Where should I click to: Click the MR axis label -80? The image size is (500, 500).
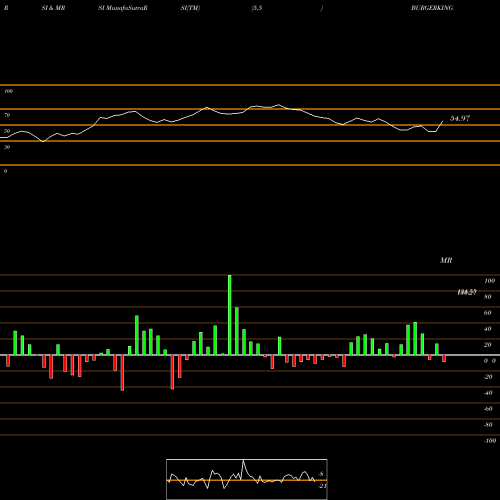tap(488, 425)
